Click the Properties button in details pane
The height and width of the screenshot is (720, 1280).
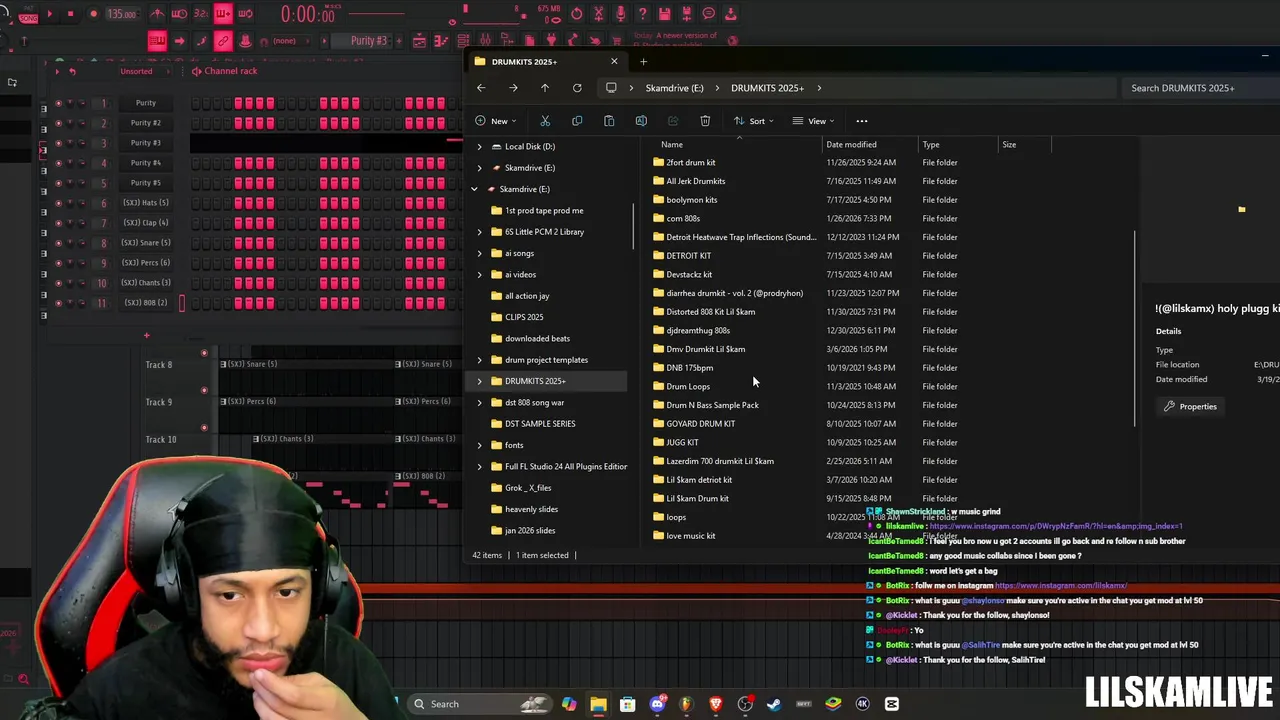coord(1190,407)
